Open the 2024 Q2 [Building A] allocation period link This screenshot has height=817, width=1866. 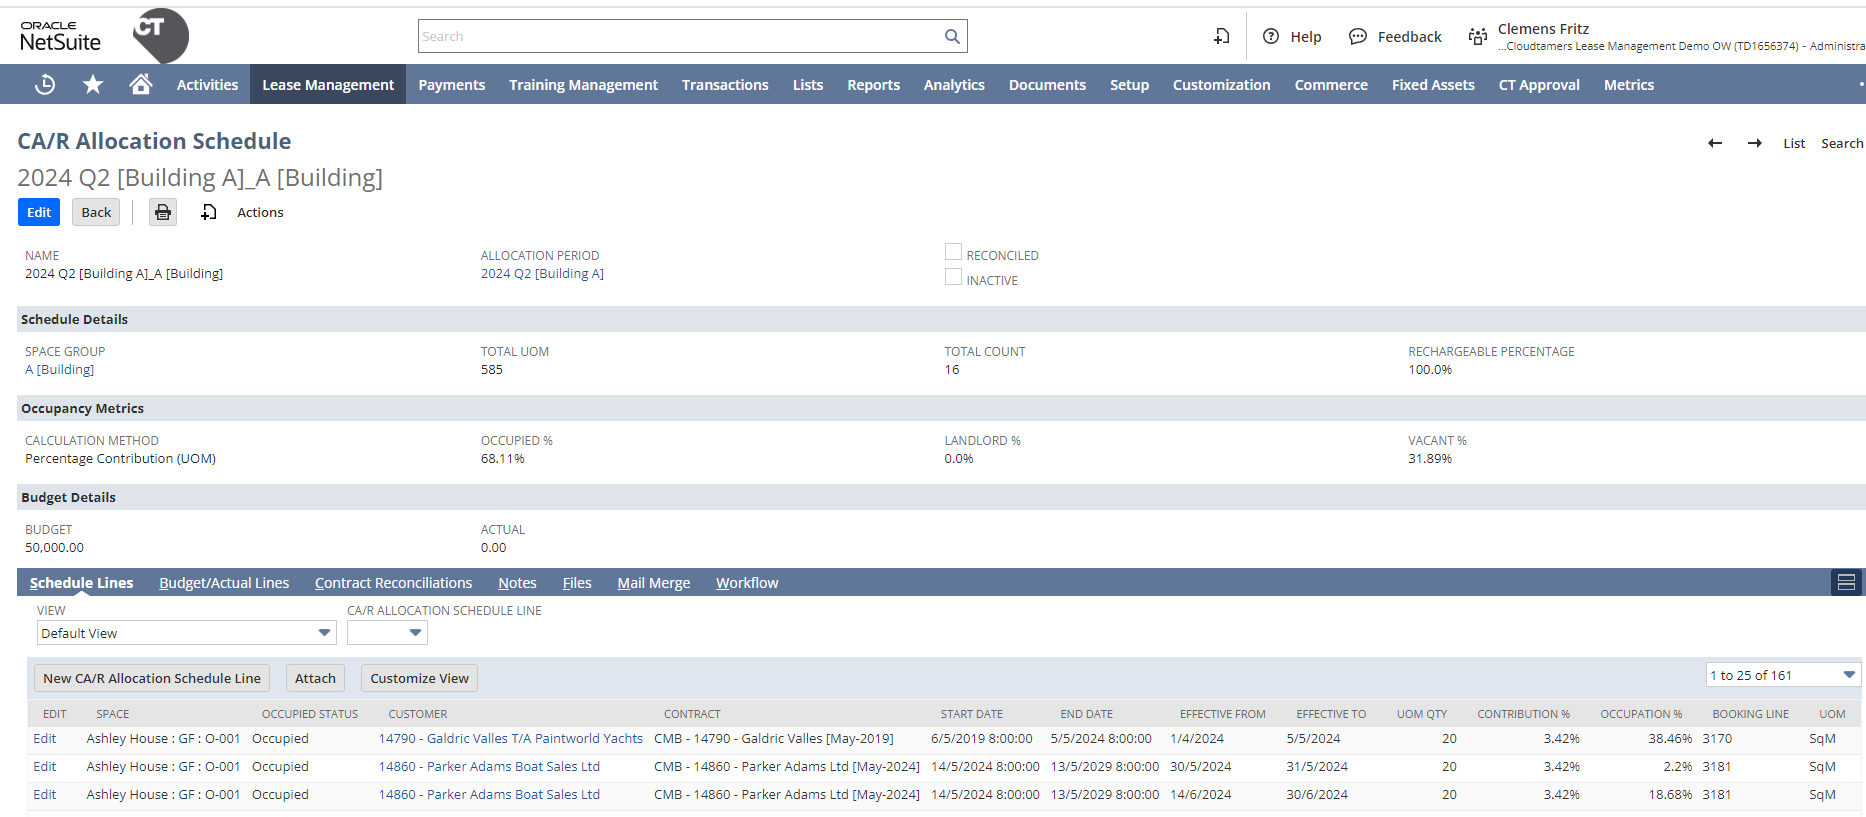(542, 274)
